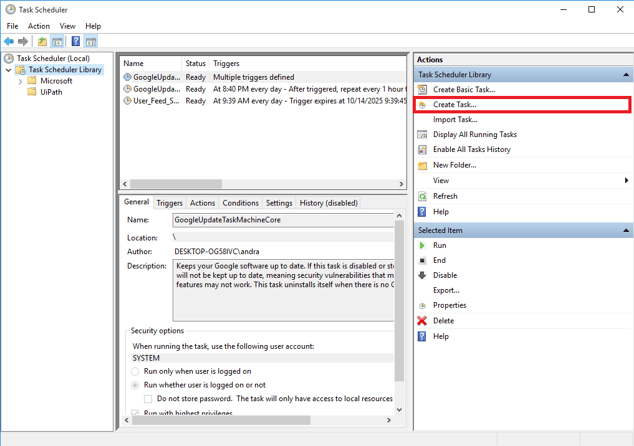Click the Display All Running Tasks action

click(x=475, y=135)
